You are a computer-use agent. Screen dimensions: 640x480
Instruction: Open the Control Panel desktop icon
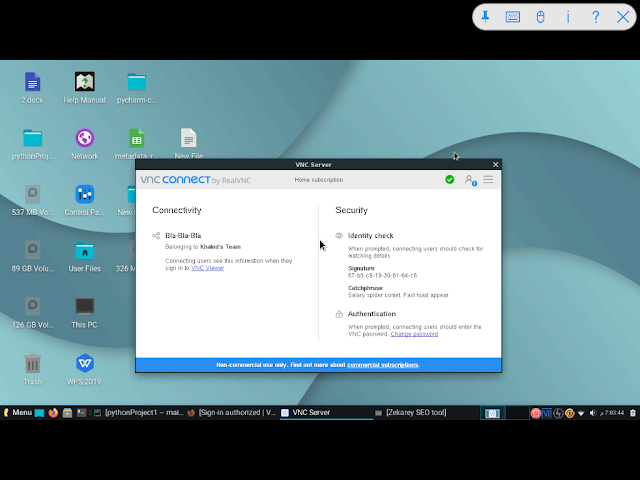[x=84, y=200]
